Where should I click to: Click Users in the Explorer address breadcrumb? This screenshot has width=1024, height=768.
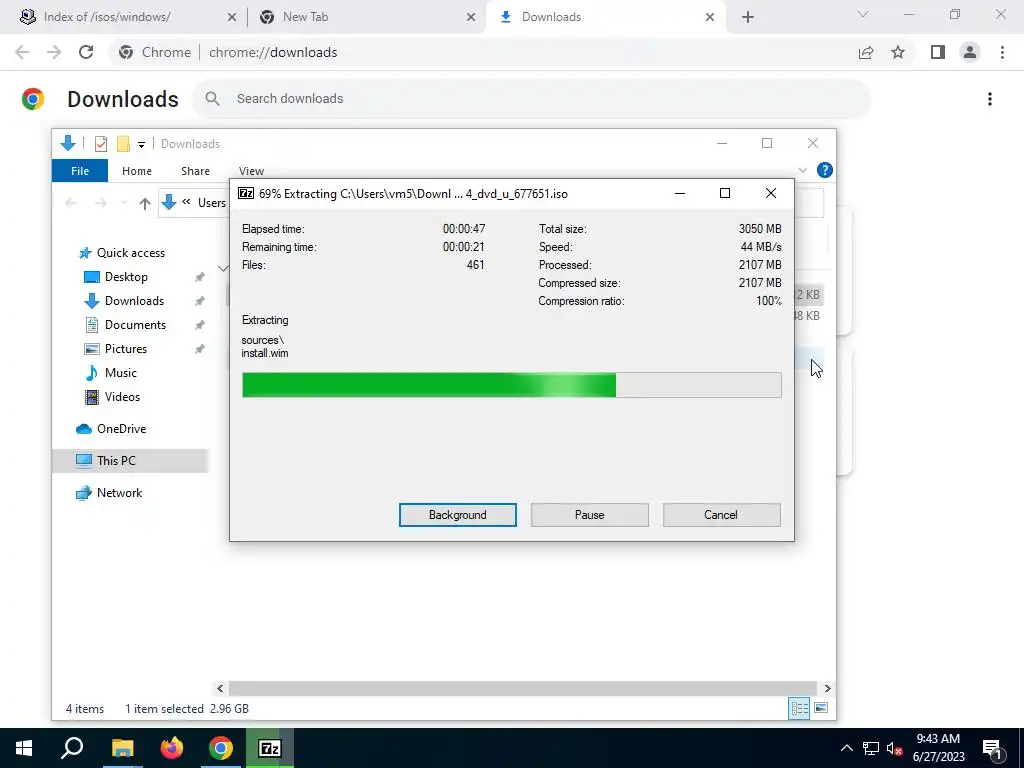click(212, 203)
